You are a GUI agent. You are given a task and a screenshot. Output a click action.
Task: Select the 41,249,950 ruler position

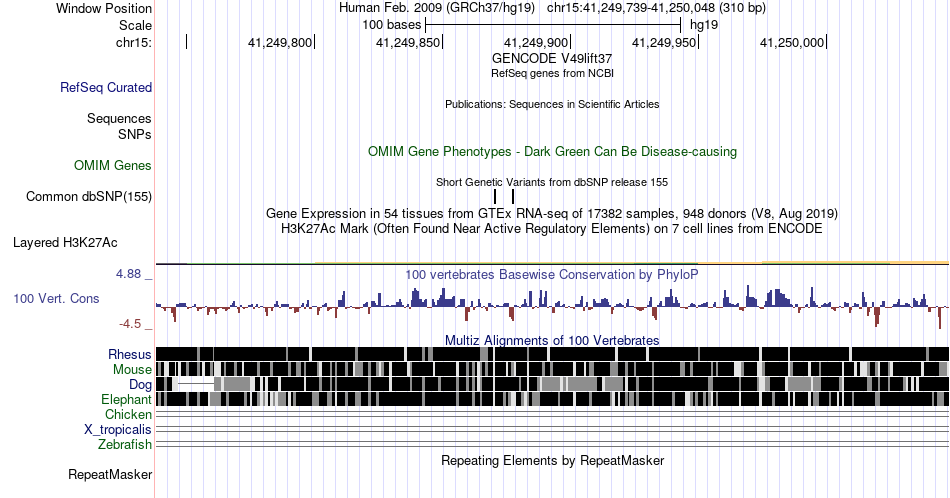coord(664,42)
